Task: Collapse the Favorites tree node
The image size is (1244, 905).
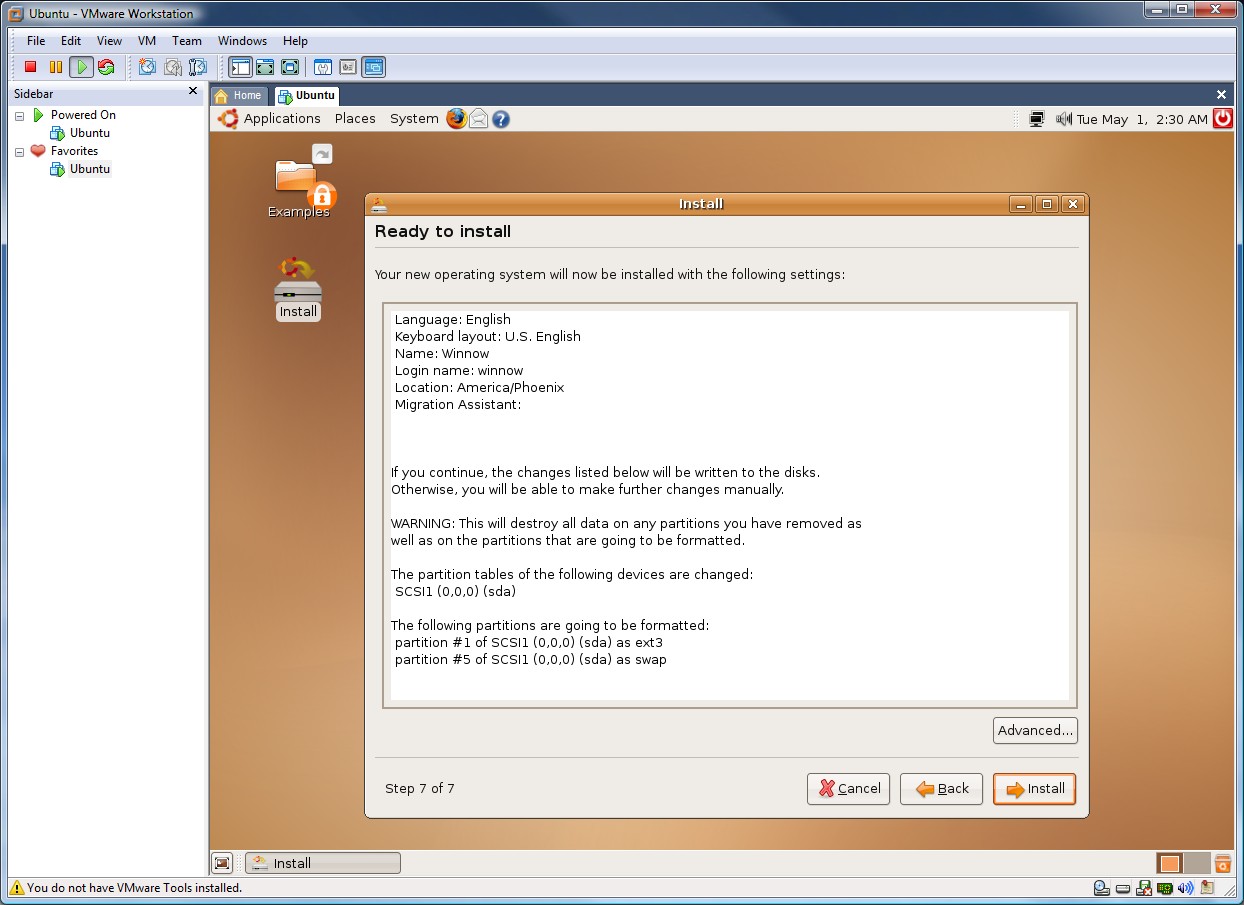Action: (x=19, y=151)
